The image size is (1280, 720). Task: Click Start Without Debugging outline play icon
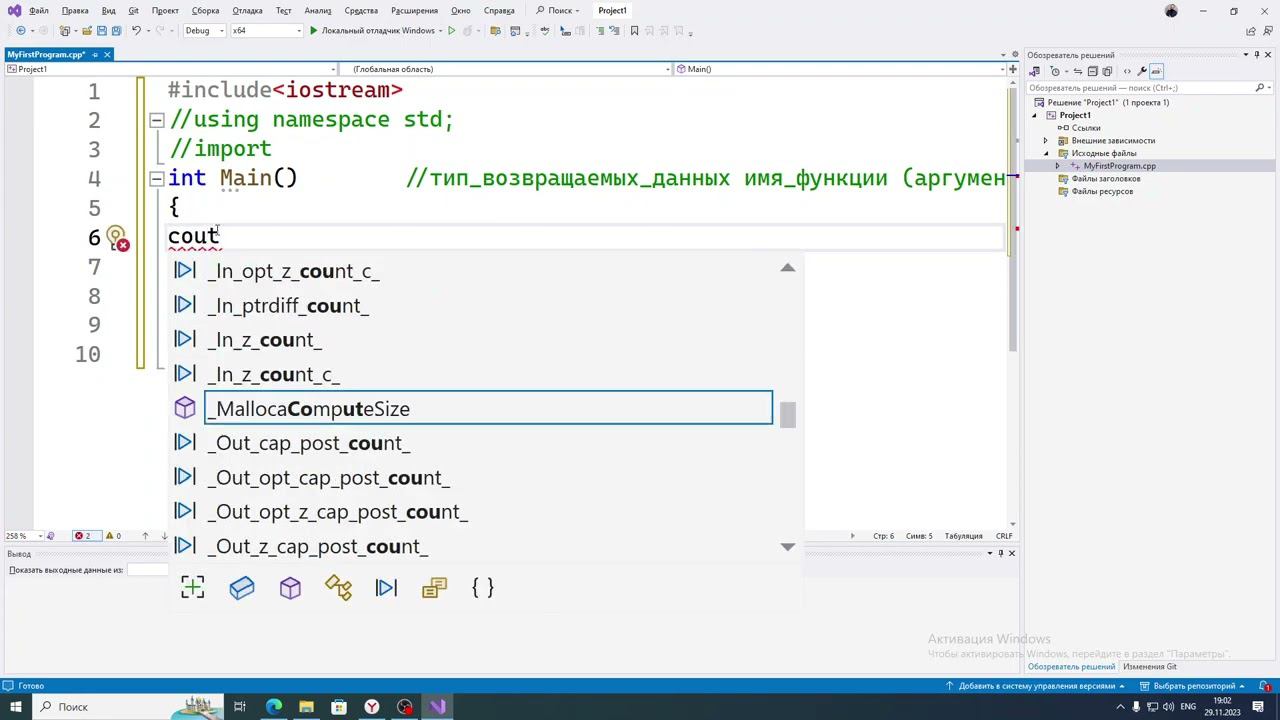(452, 31)
